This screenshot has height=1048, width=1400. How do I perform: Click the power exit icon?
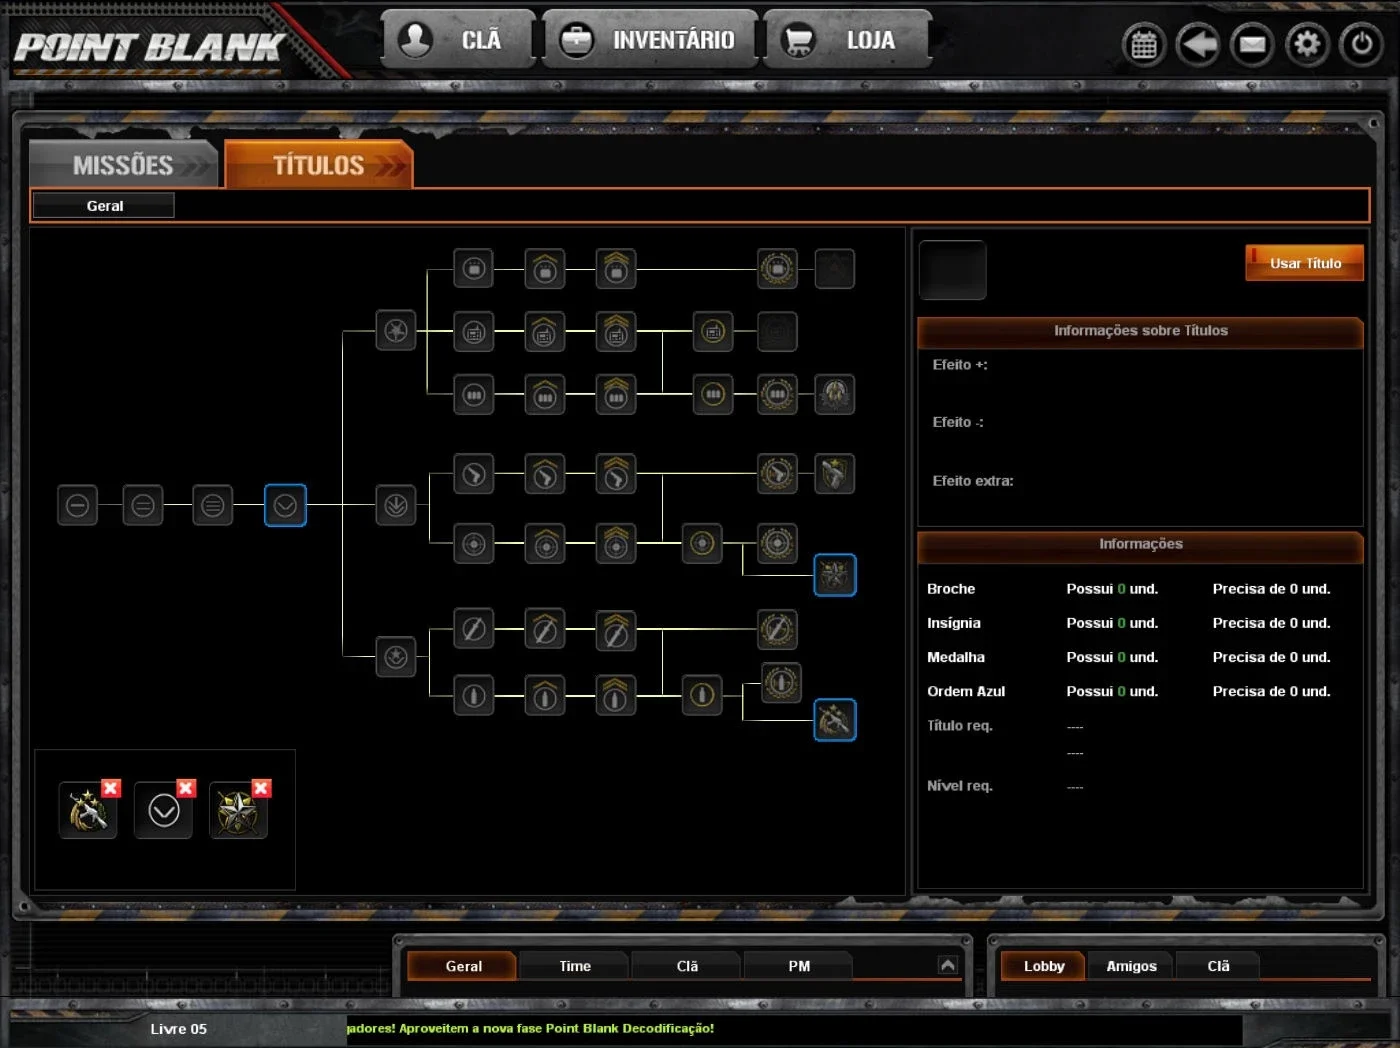(x=1361, y=44)
